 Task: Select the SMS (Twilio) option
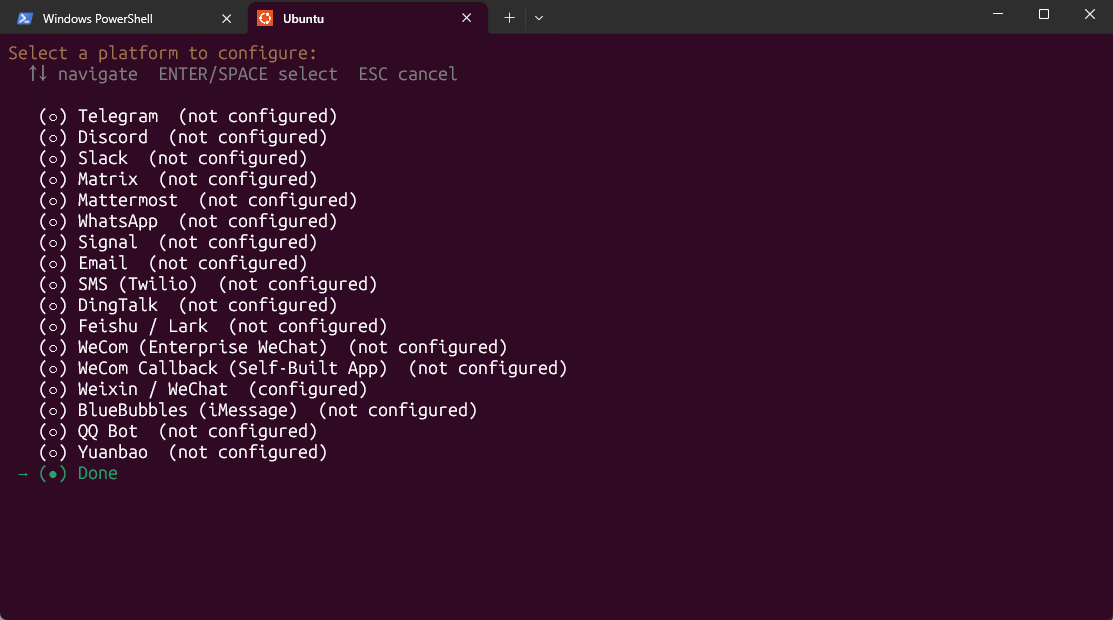tap(137, 284)
